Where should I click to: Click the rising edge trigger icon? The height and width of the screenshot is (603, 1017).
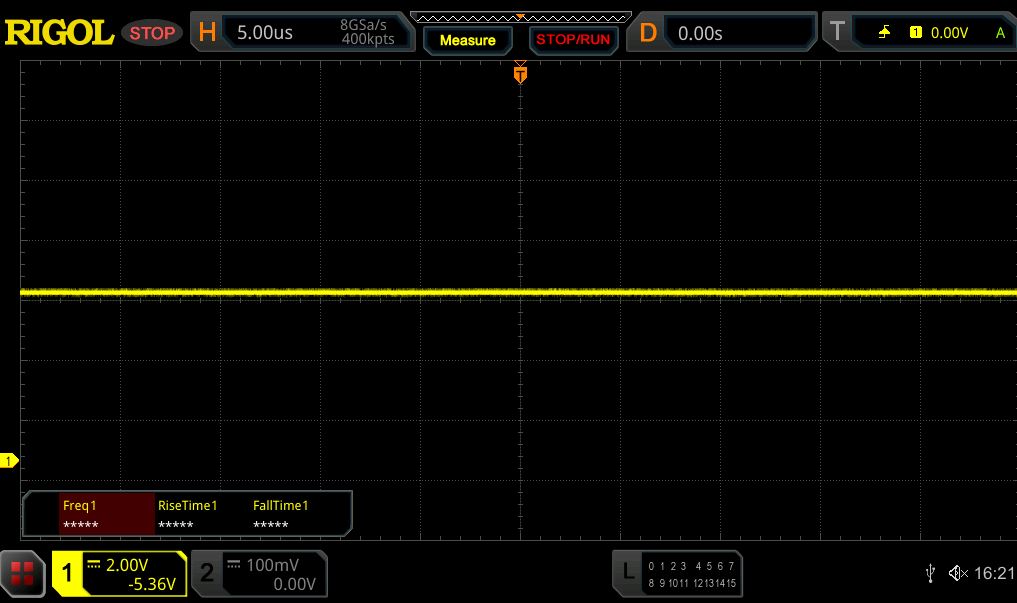pos(884,33)
